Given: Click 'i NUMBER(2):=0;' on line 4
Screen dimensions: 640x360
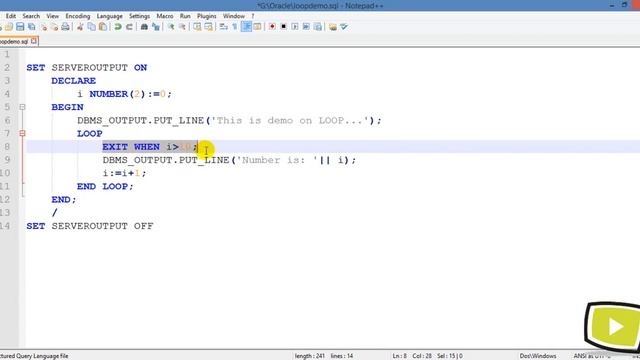Looking at the screenshot, I should tap(124, 94).
